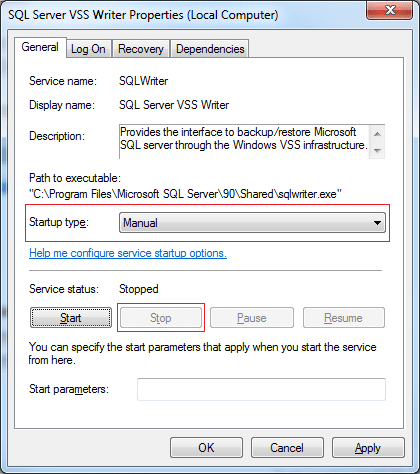The height and width of the screenshot is (474, 420).
Task: Close the SQL Server VSS Writer dialog
Action: tap(389, 10)
